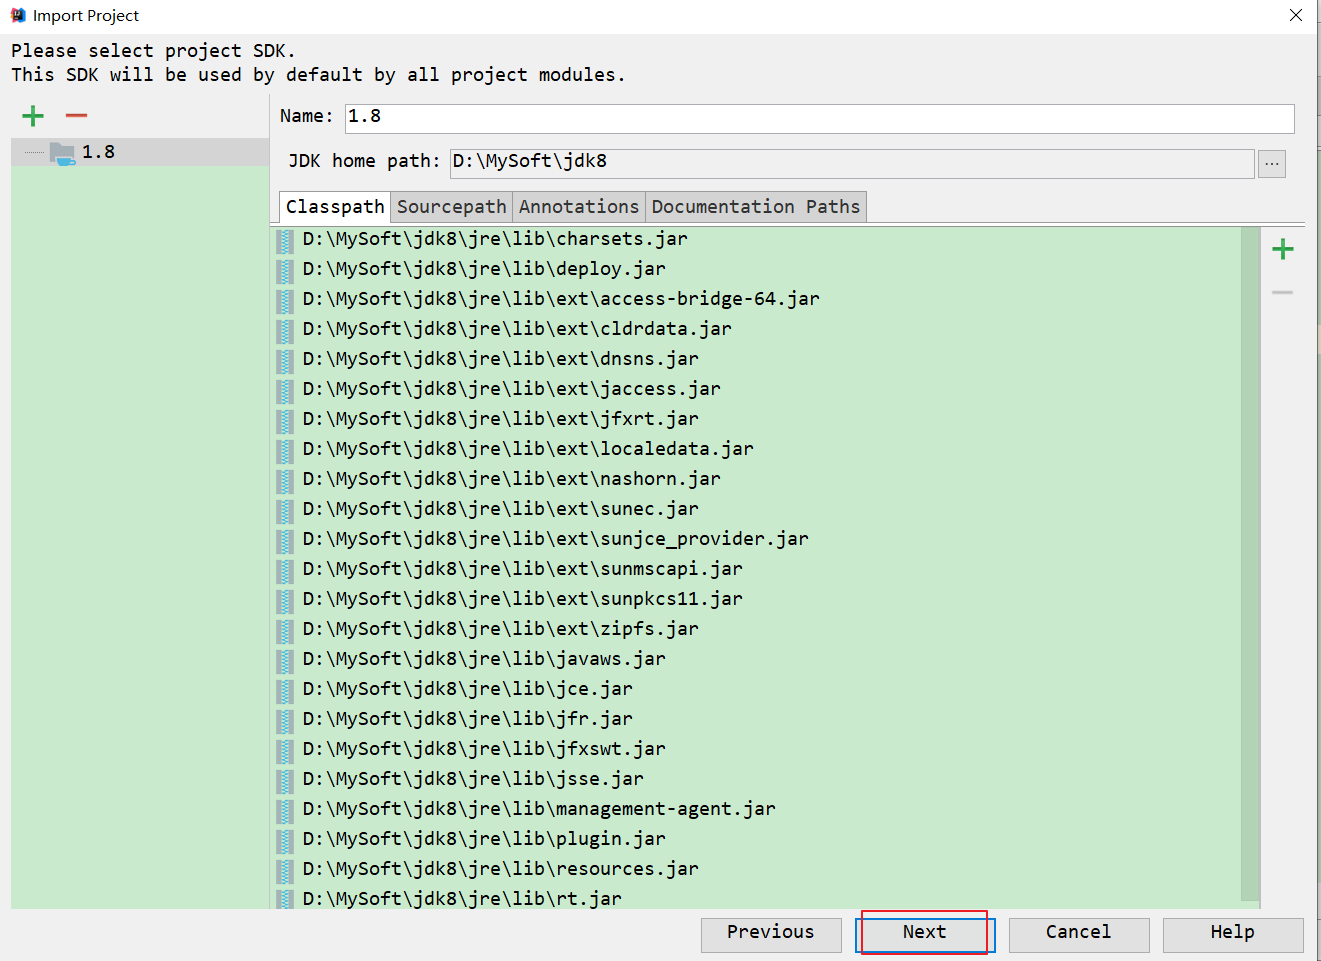Click the green plus to add SDK
The height and width of the screenshot is (961, 1321).
[33, 116]
